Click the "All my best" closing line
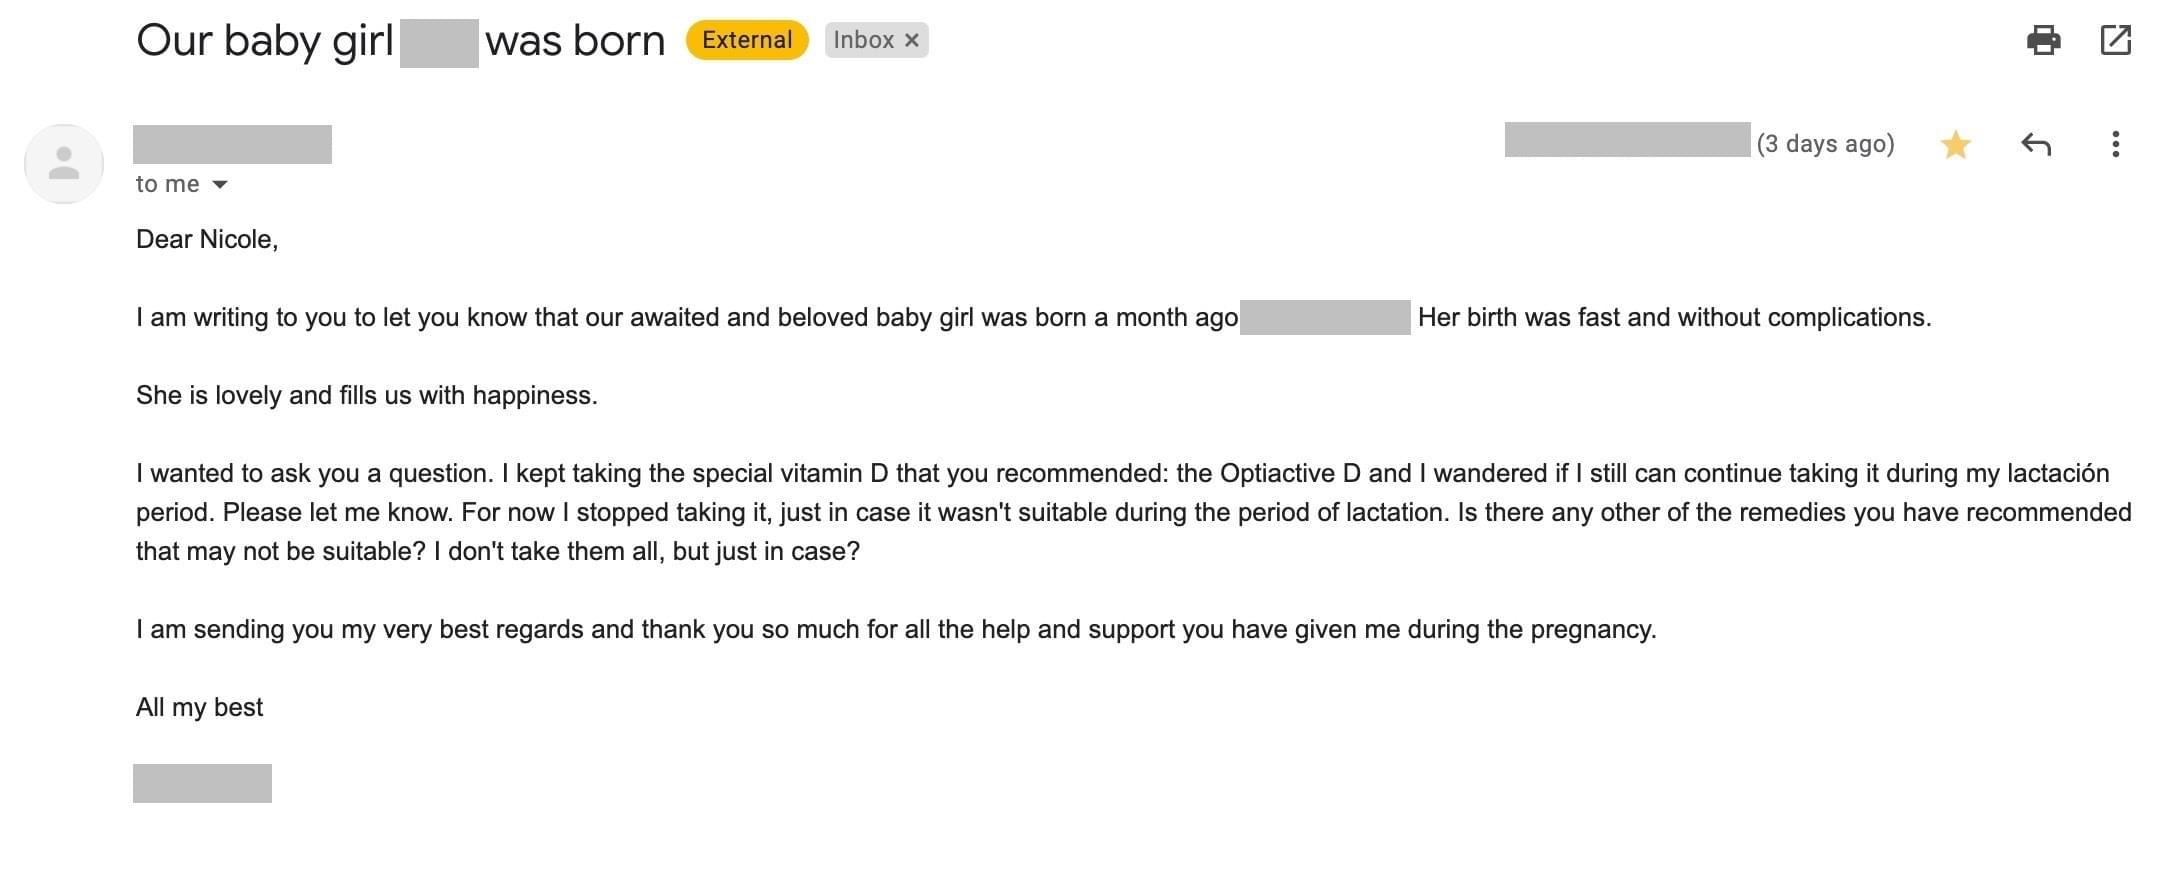 coord(199,707)
